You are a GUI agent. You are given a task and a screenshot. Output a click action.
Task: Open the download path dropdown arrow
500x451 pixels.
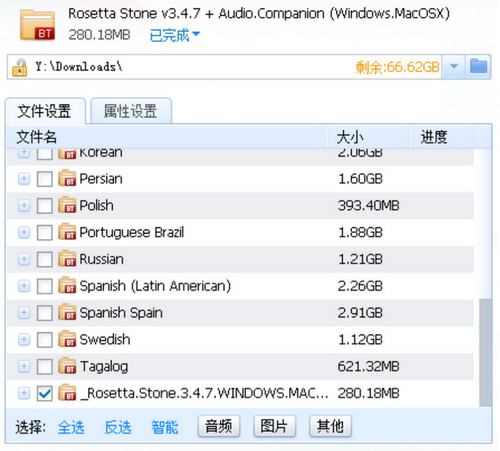(x=454, y=67)
